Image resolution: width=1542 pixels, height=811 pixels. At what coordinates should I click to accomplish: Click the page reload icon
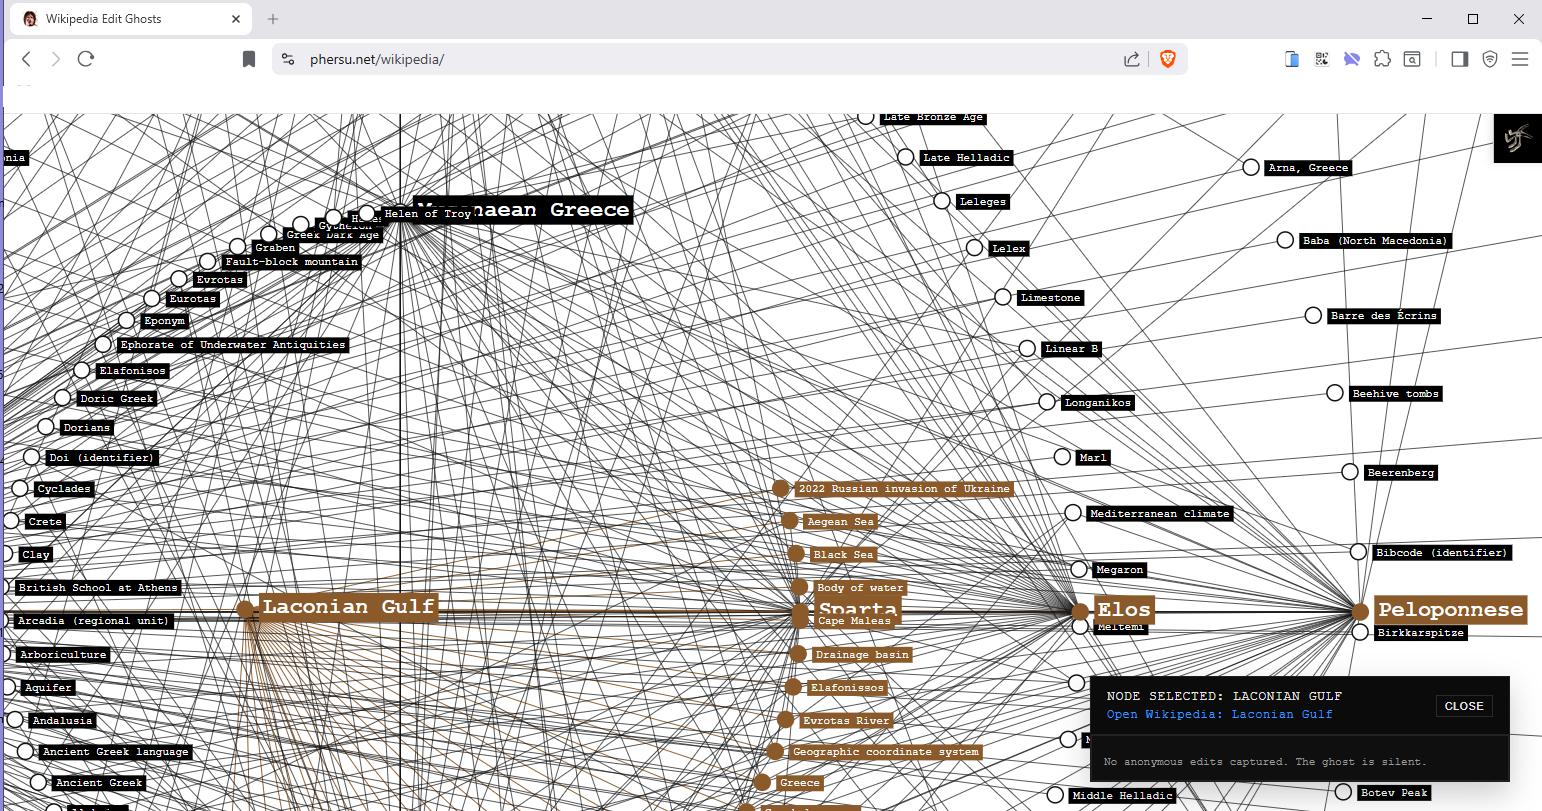coord(86,59)
